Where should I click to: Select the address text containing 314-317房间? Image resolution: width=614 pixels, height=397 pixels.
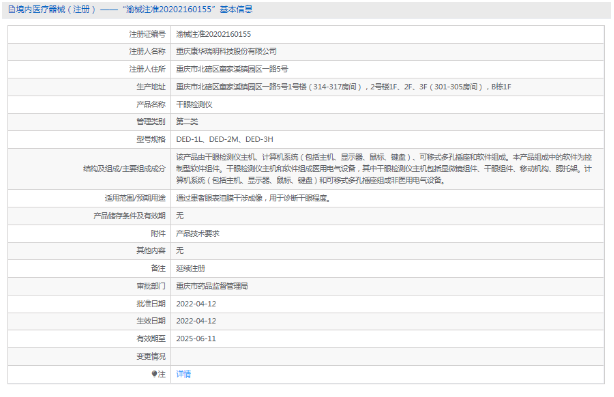pos(343,87)
